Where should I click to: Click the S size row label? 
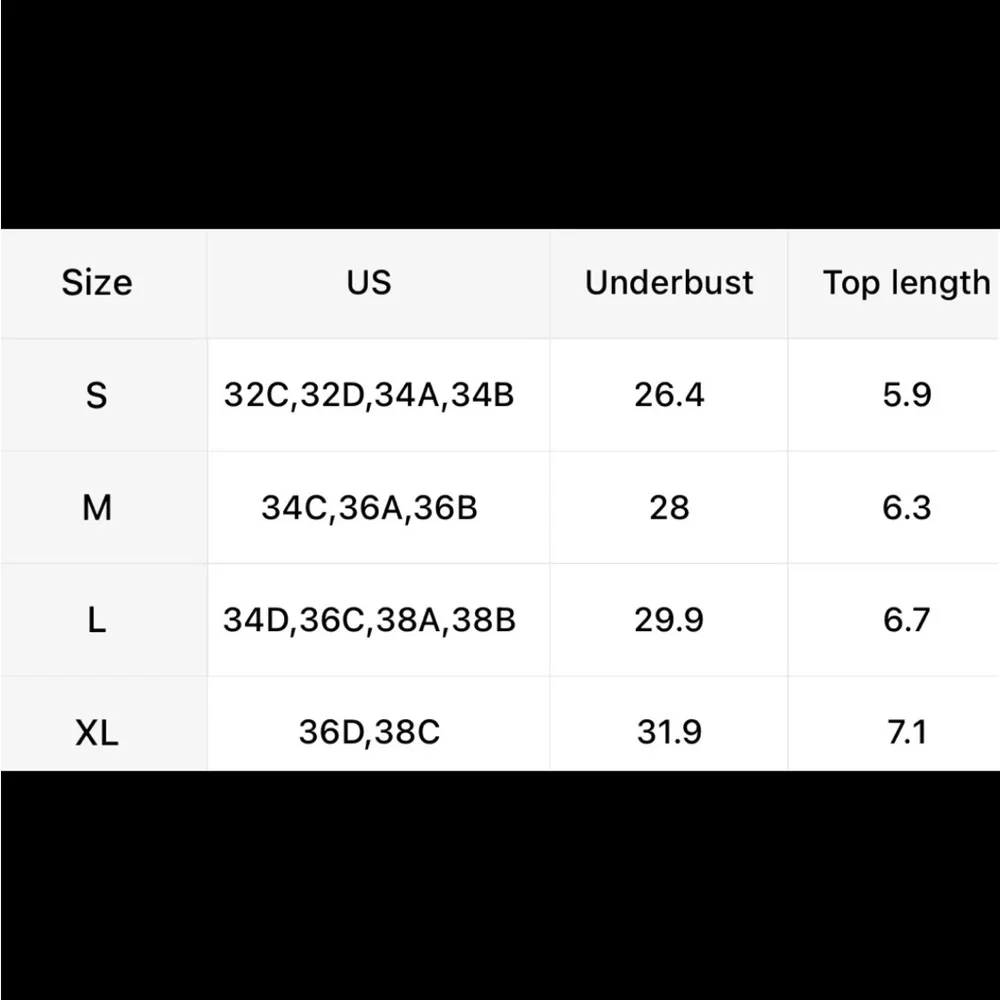tap(97, 395)
